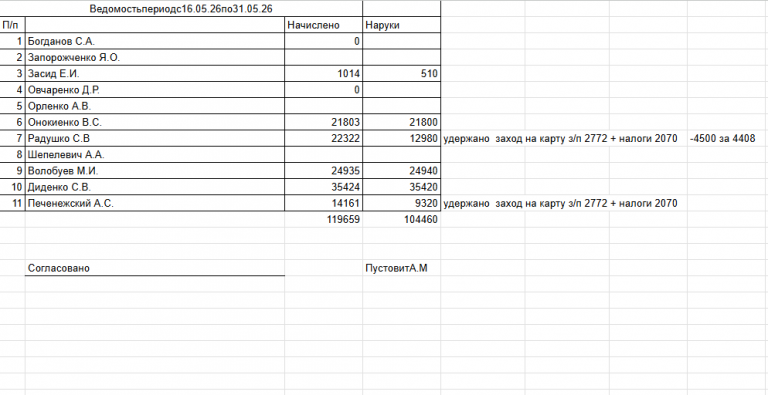This screenshot has width=768, height=395.
Task: Select row number 8 beside Шепелевич
Action: tap(12, 155)
